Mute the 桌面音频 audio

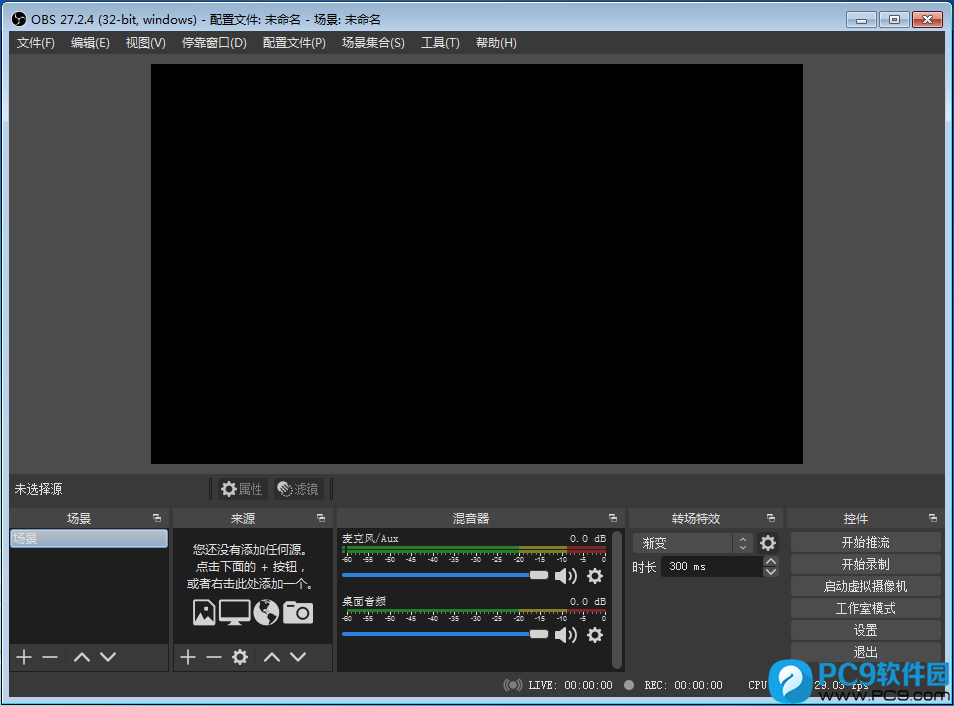coord(566,635)
